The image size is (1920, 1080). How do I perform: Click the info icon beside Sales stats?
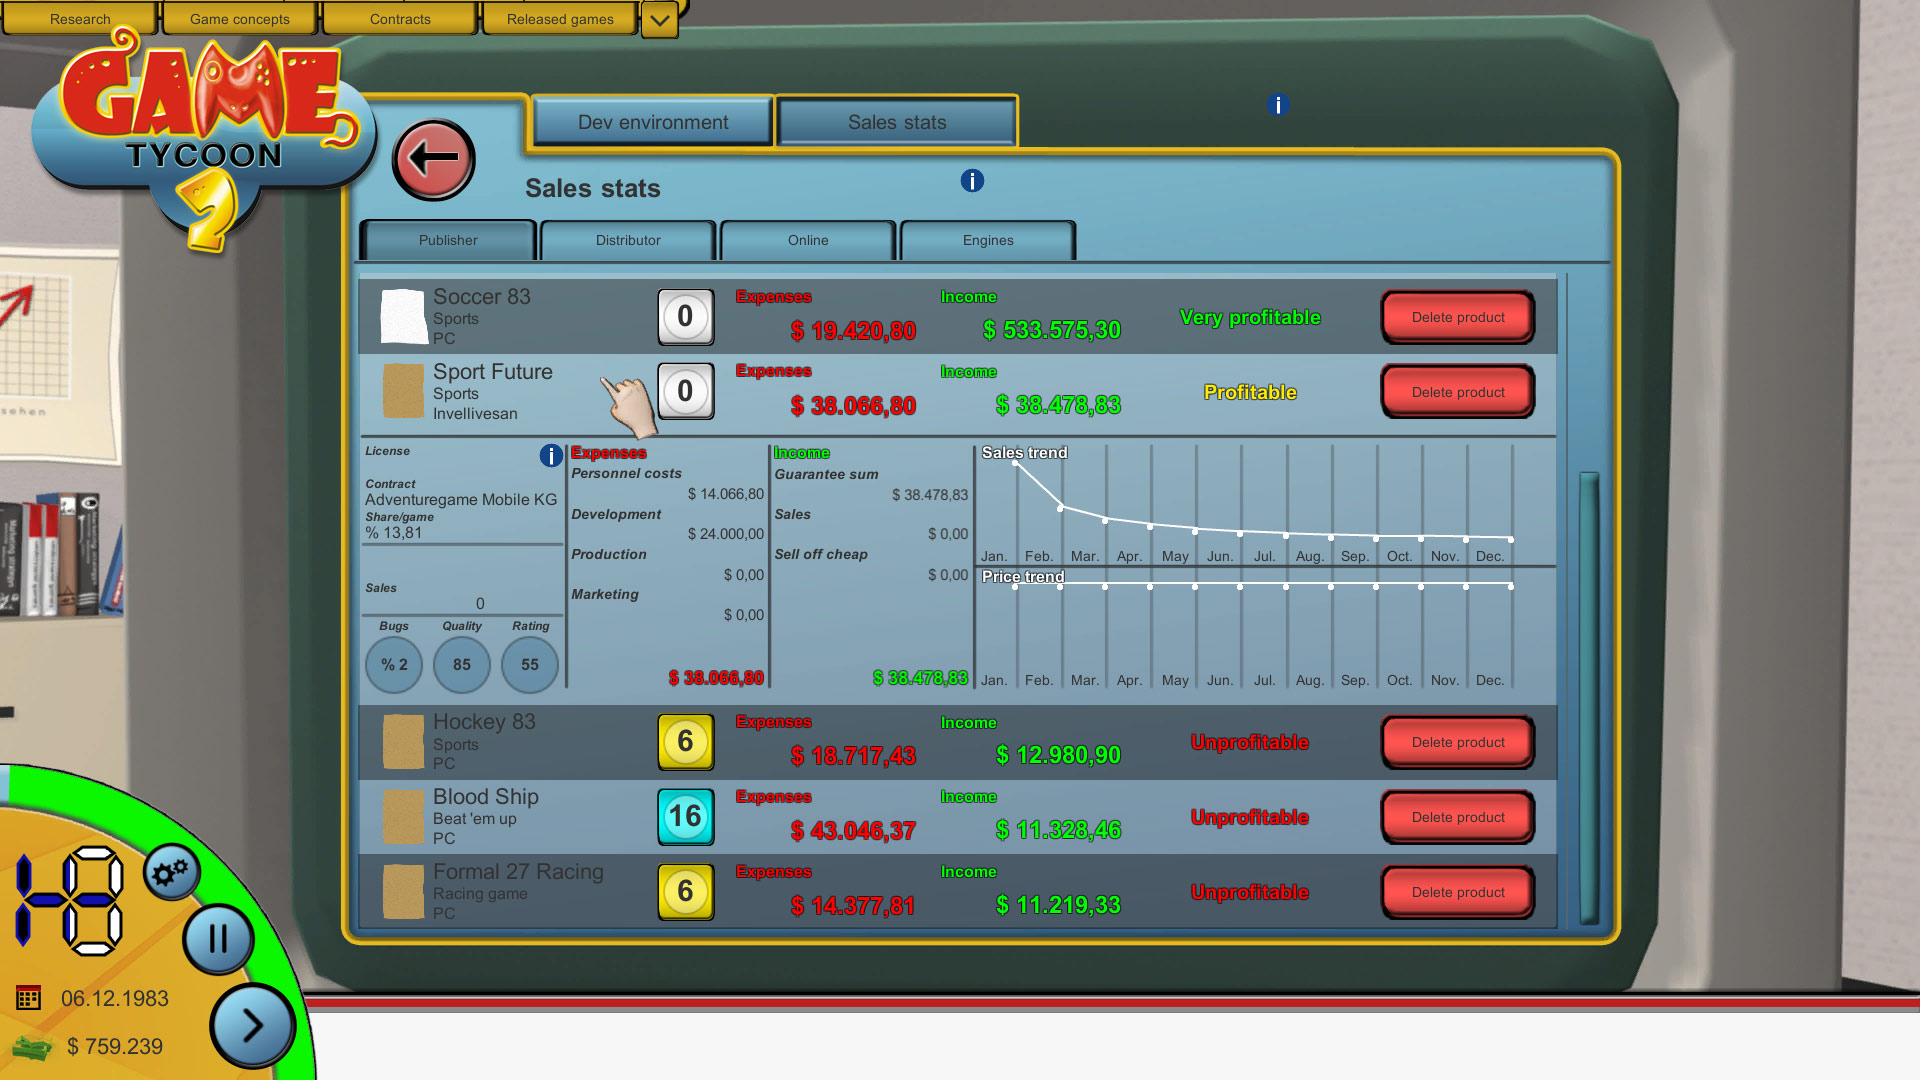(972, 180)
